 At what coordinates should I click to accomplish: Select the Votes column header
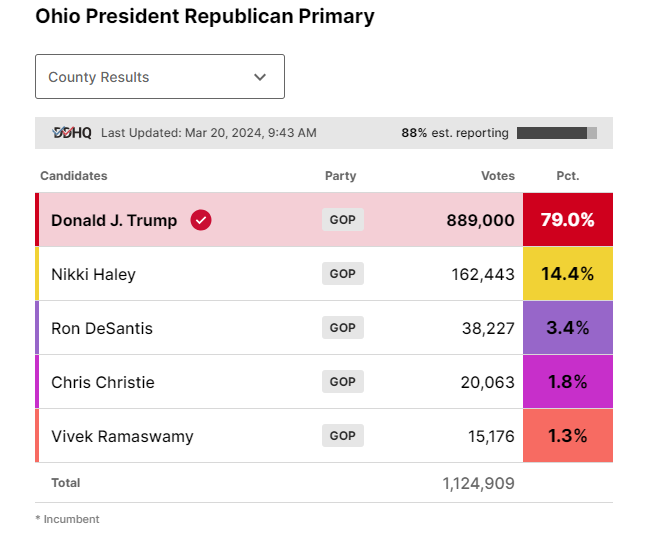497,176
